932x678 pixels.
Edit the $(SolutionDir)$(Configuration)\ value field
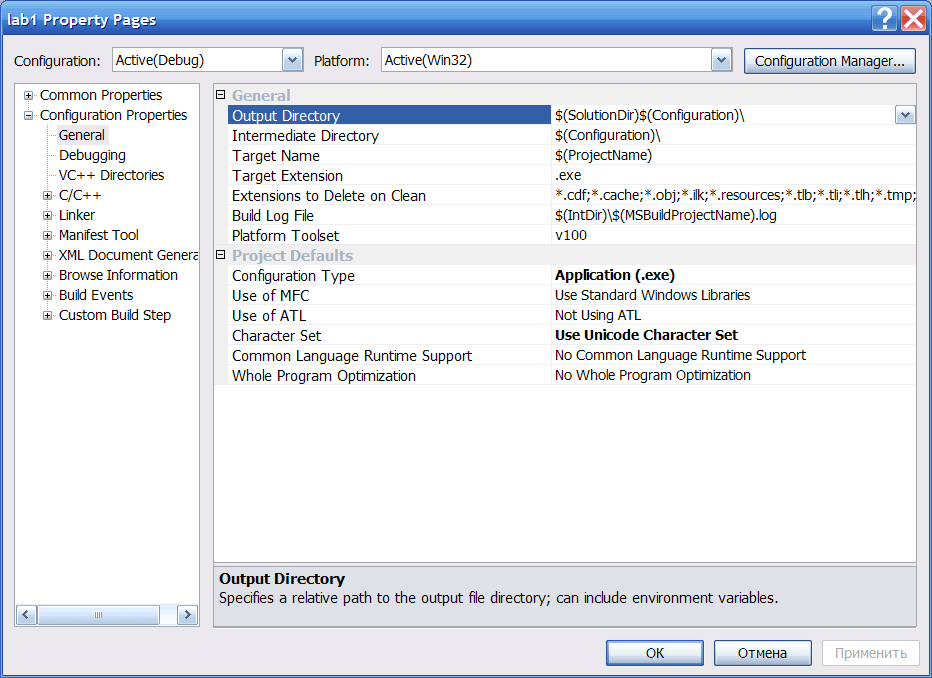point(723,115)
